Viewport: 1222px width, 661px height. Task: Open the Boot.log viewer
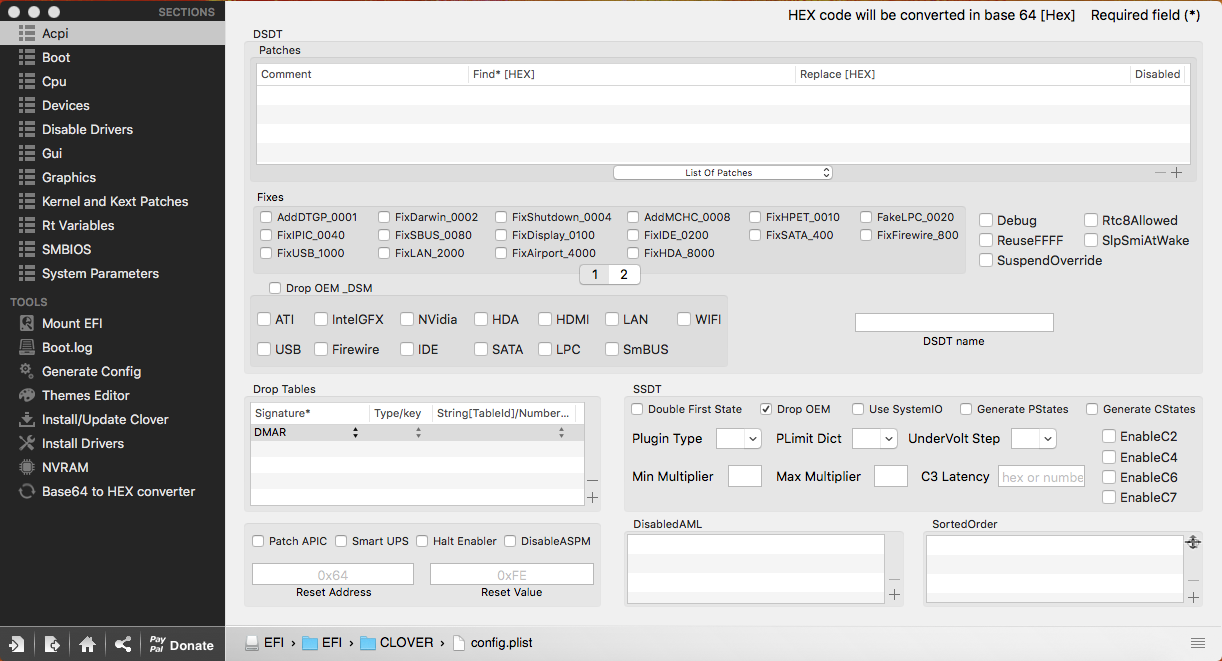(x=67, y=347)
